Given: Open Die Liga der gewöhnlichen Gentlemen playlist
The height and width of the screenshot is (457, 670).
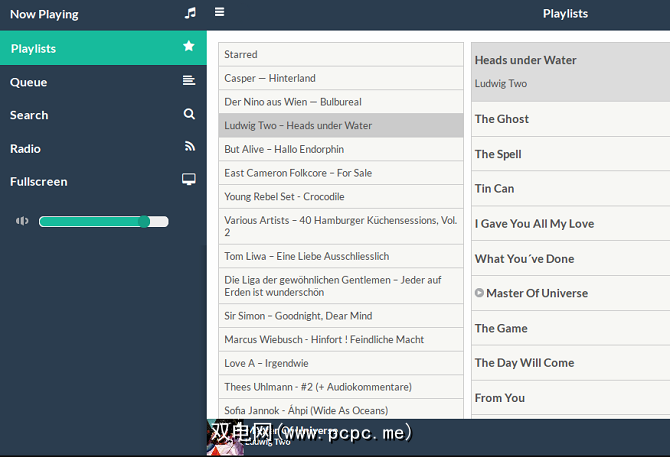Looking at the screenshot, I should [341, 286].
